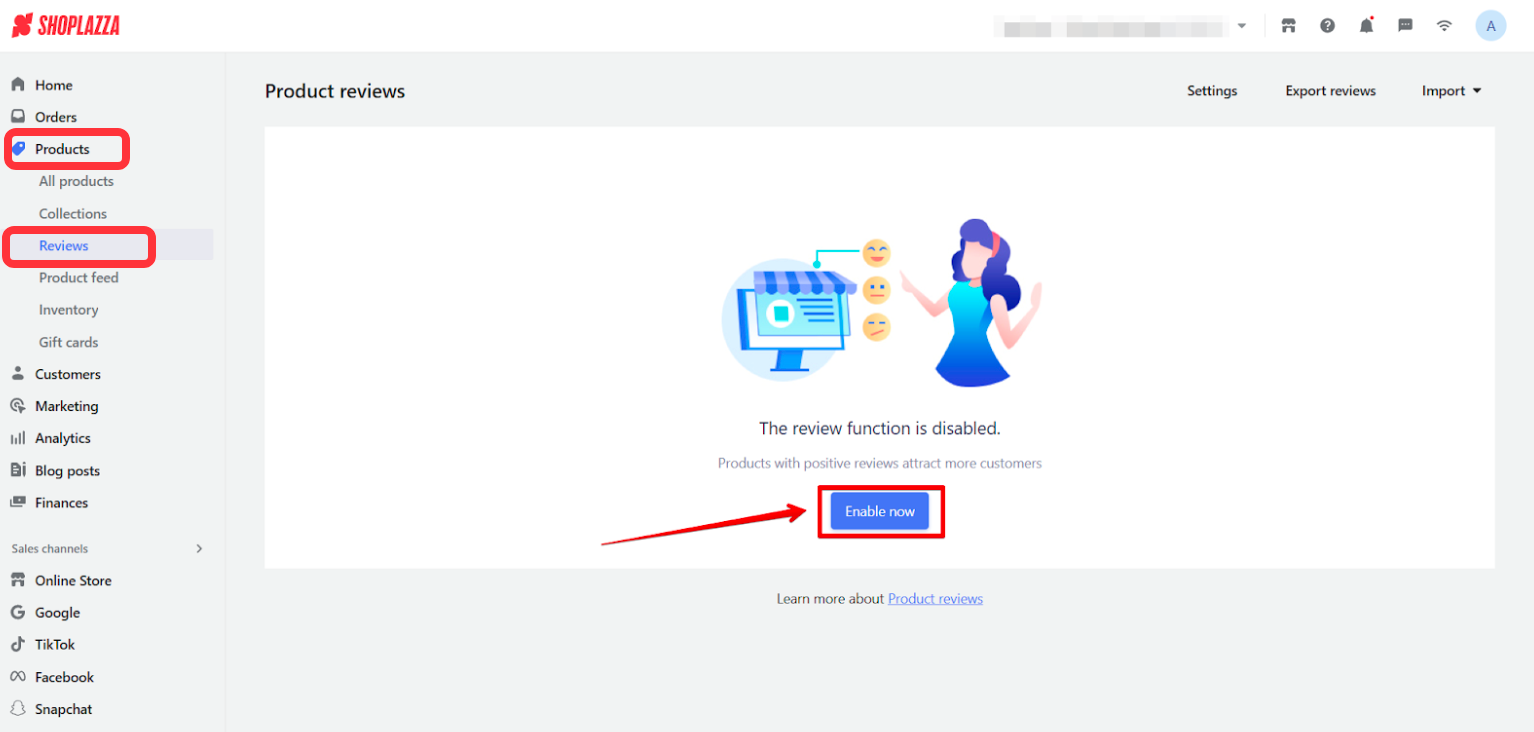The height and width of the screenshot is (732, 1534).
Task: Click the storefront icon in top bar
Action: pyautogui.click(x=1288, y=26)
